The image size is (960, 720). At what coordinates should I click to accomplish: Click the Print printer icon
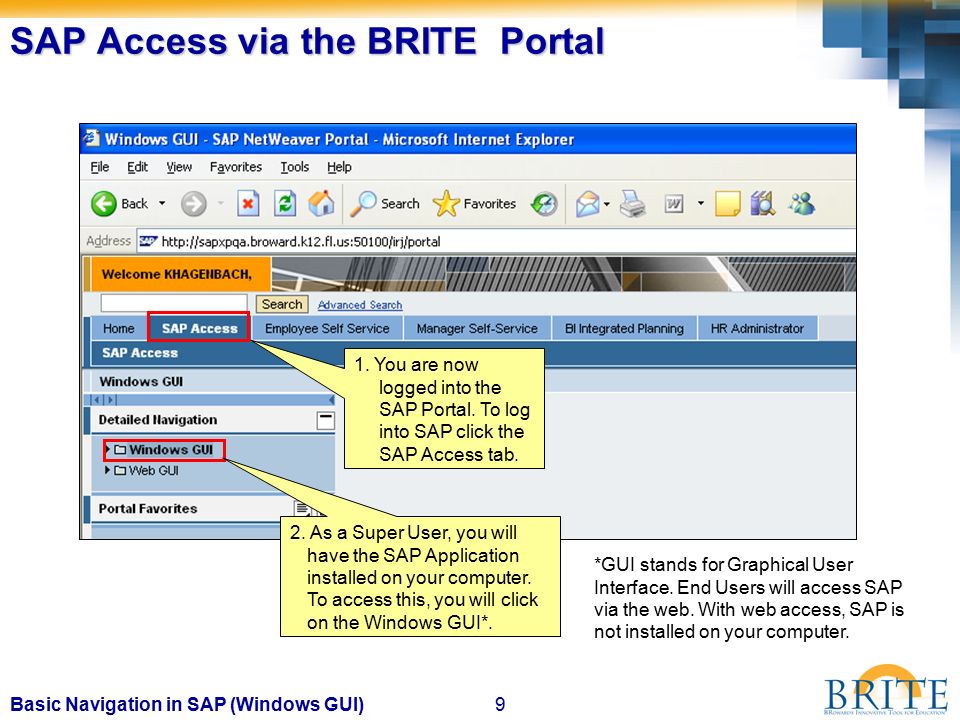tap(632, 204)
